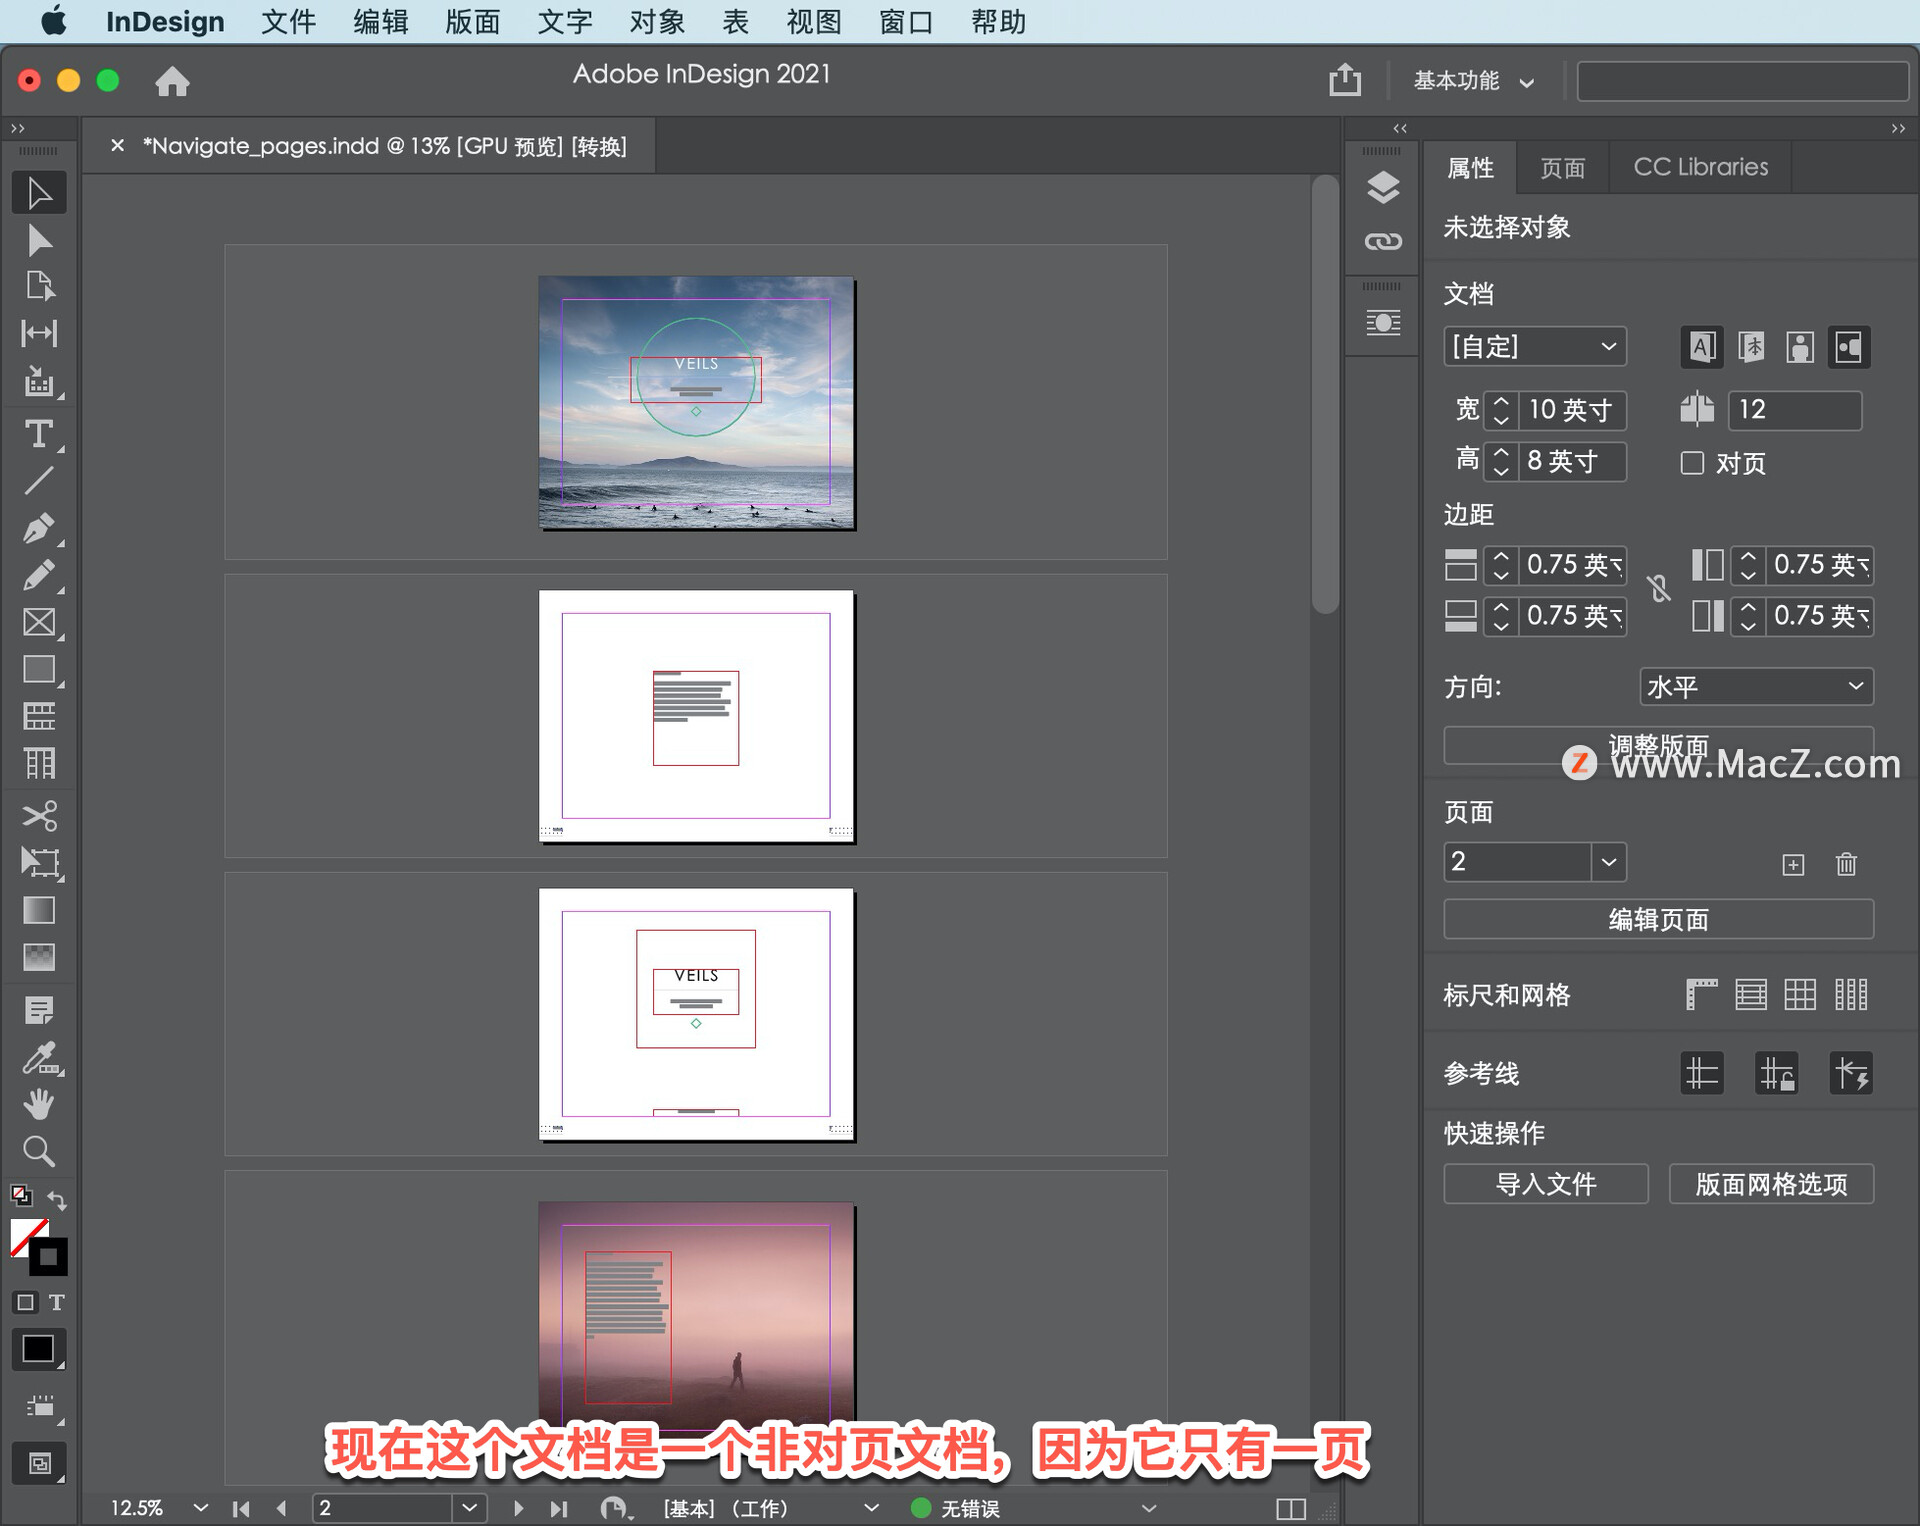Toggle the margin values link chain

tap(1660, 590)
